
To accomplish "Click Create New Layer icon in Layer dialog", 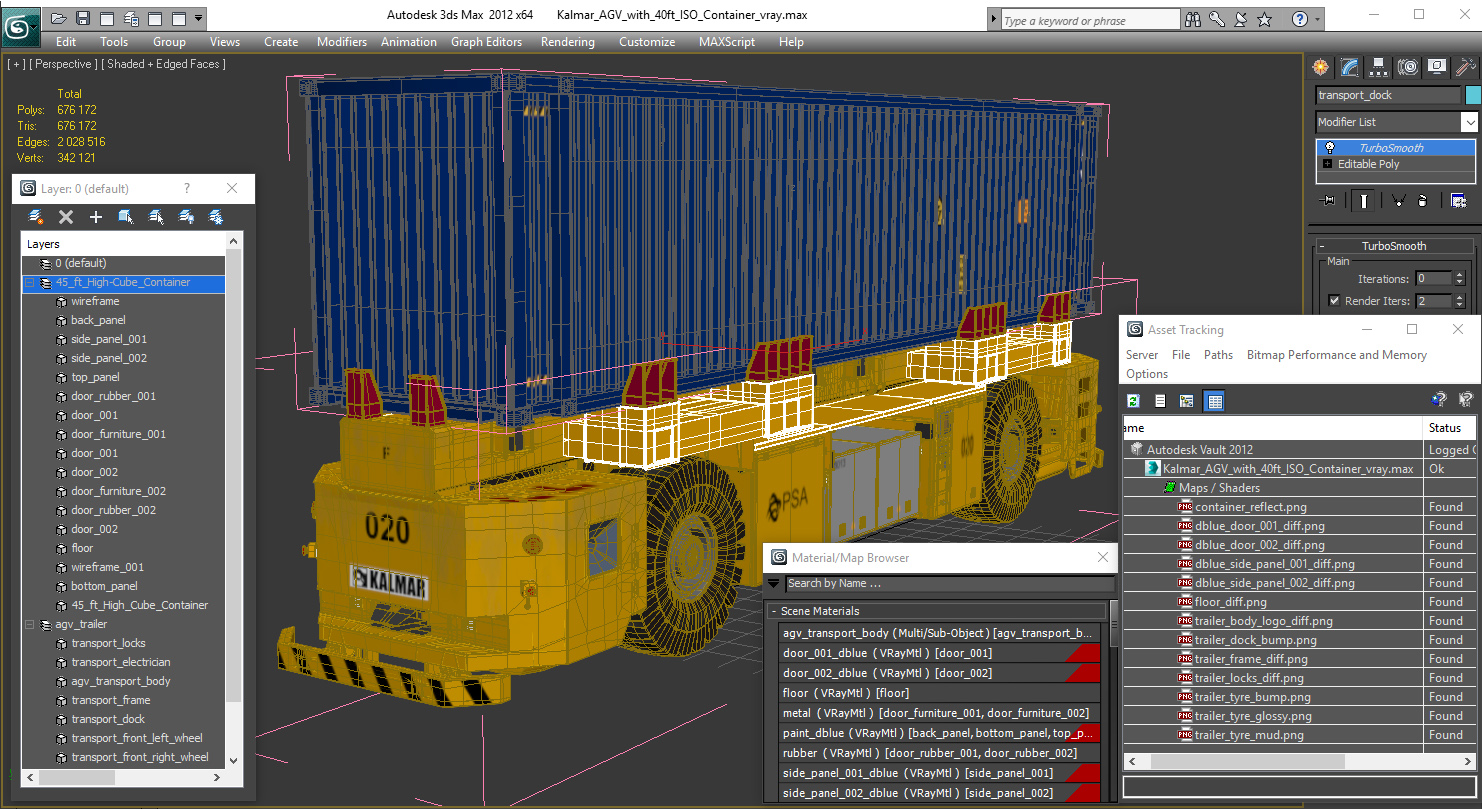I will (36, 217).
